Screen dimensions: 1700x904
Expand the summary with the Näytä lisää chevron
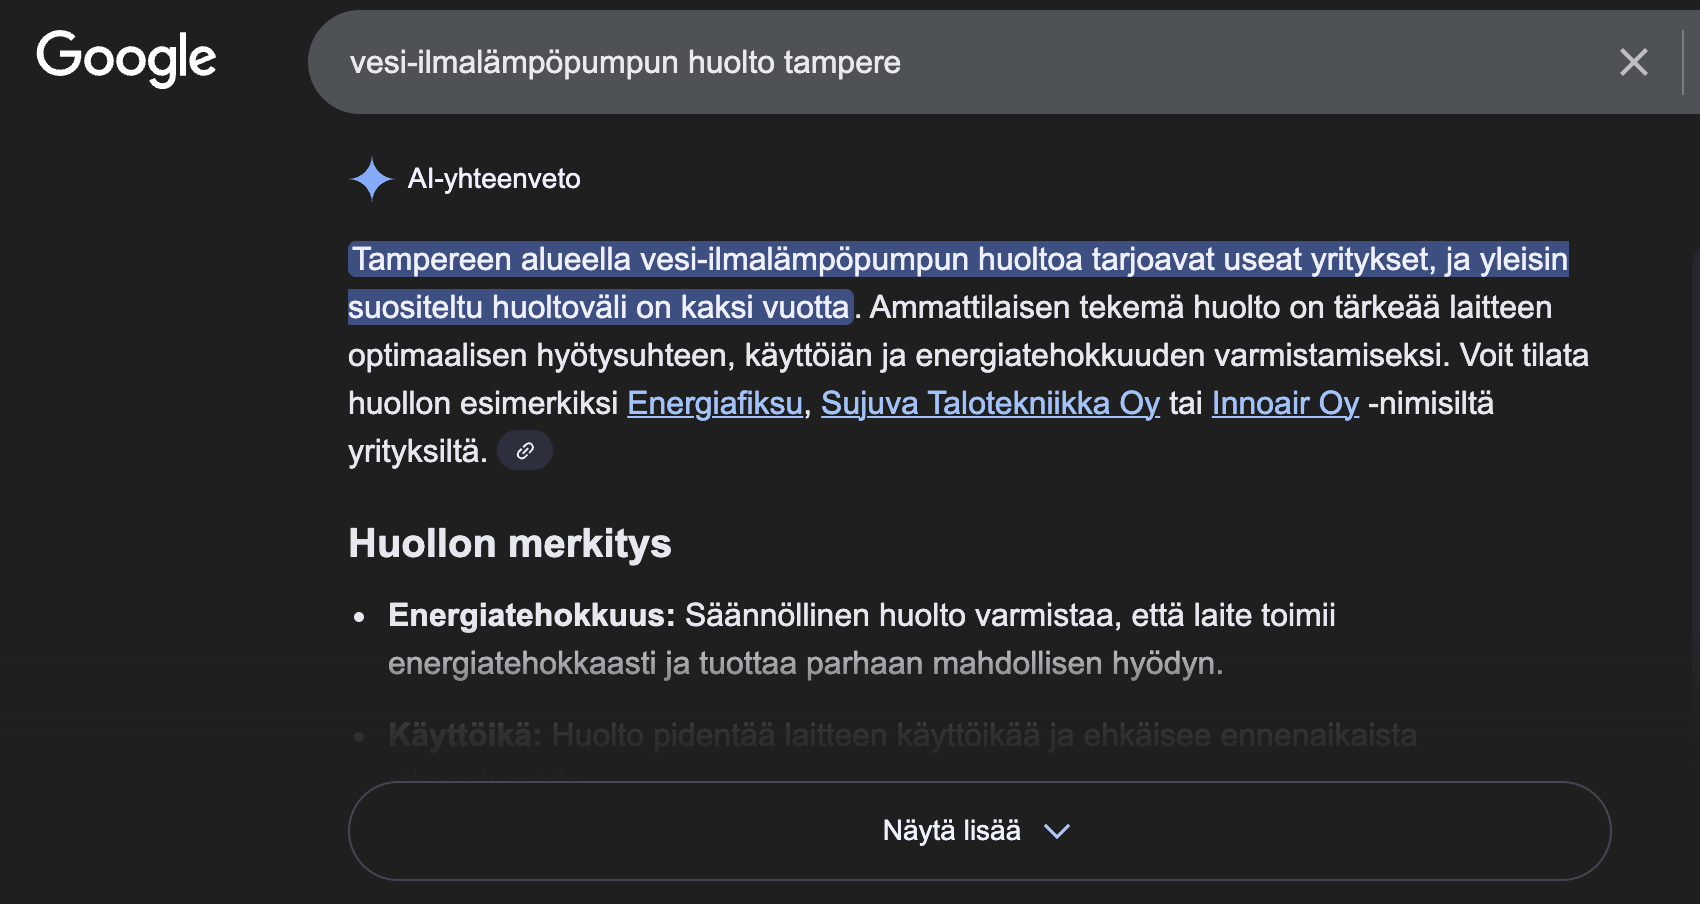click(1058, 830)
